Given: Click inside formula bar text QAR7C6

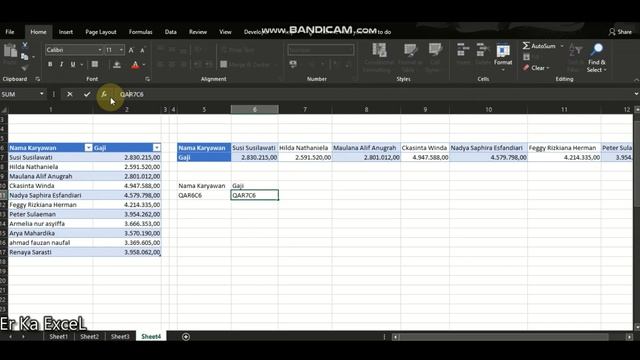Looking at the screenshot, I should pyautogui.click(x=132, y=94).
